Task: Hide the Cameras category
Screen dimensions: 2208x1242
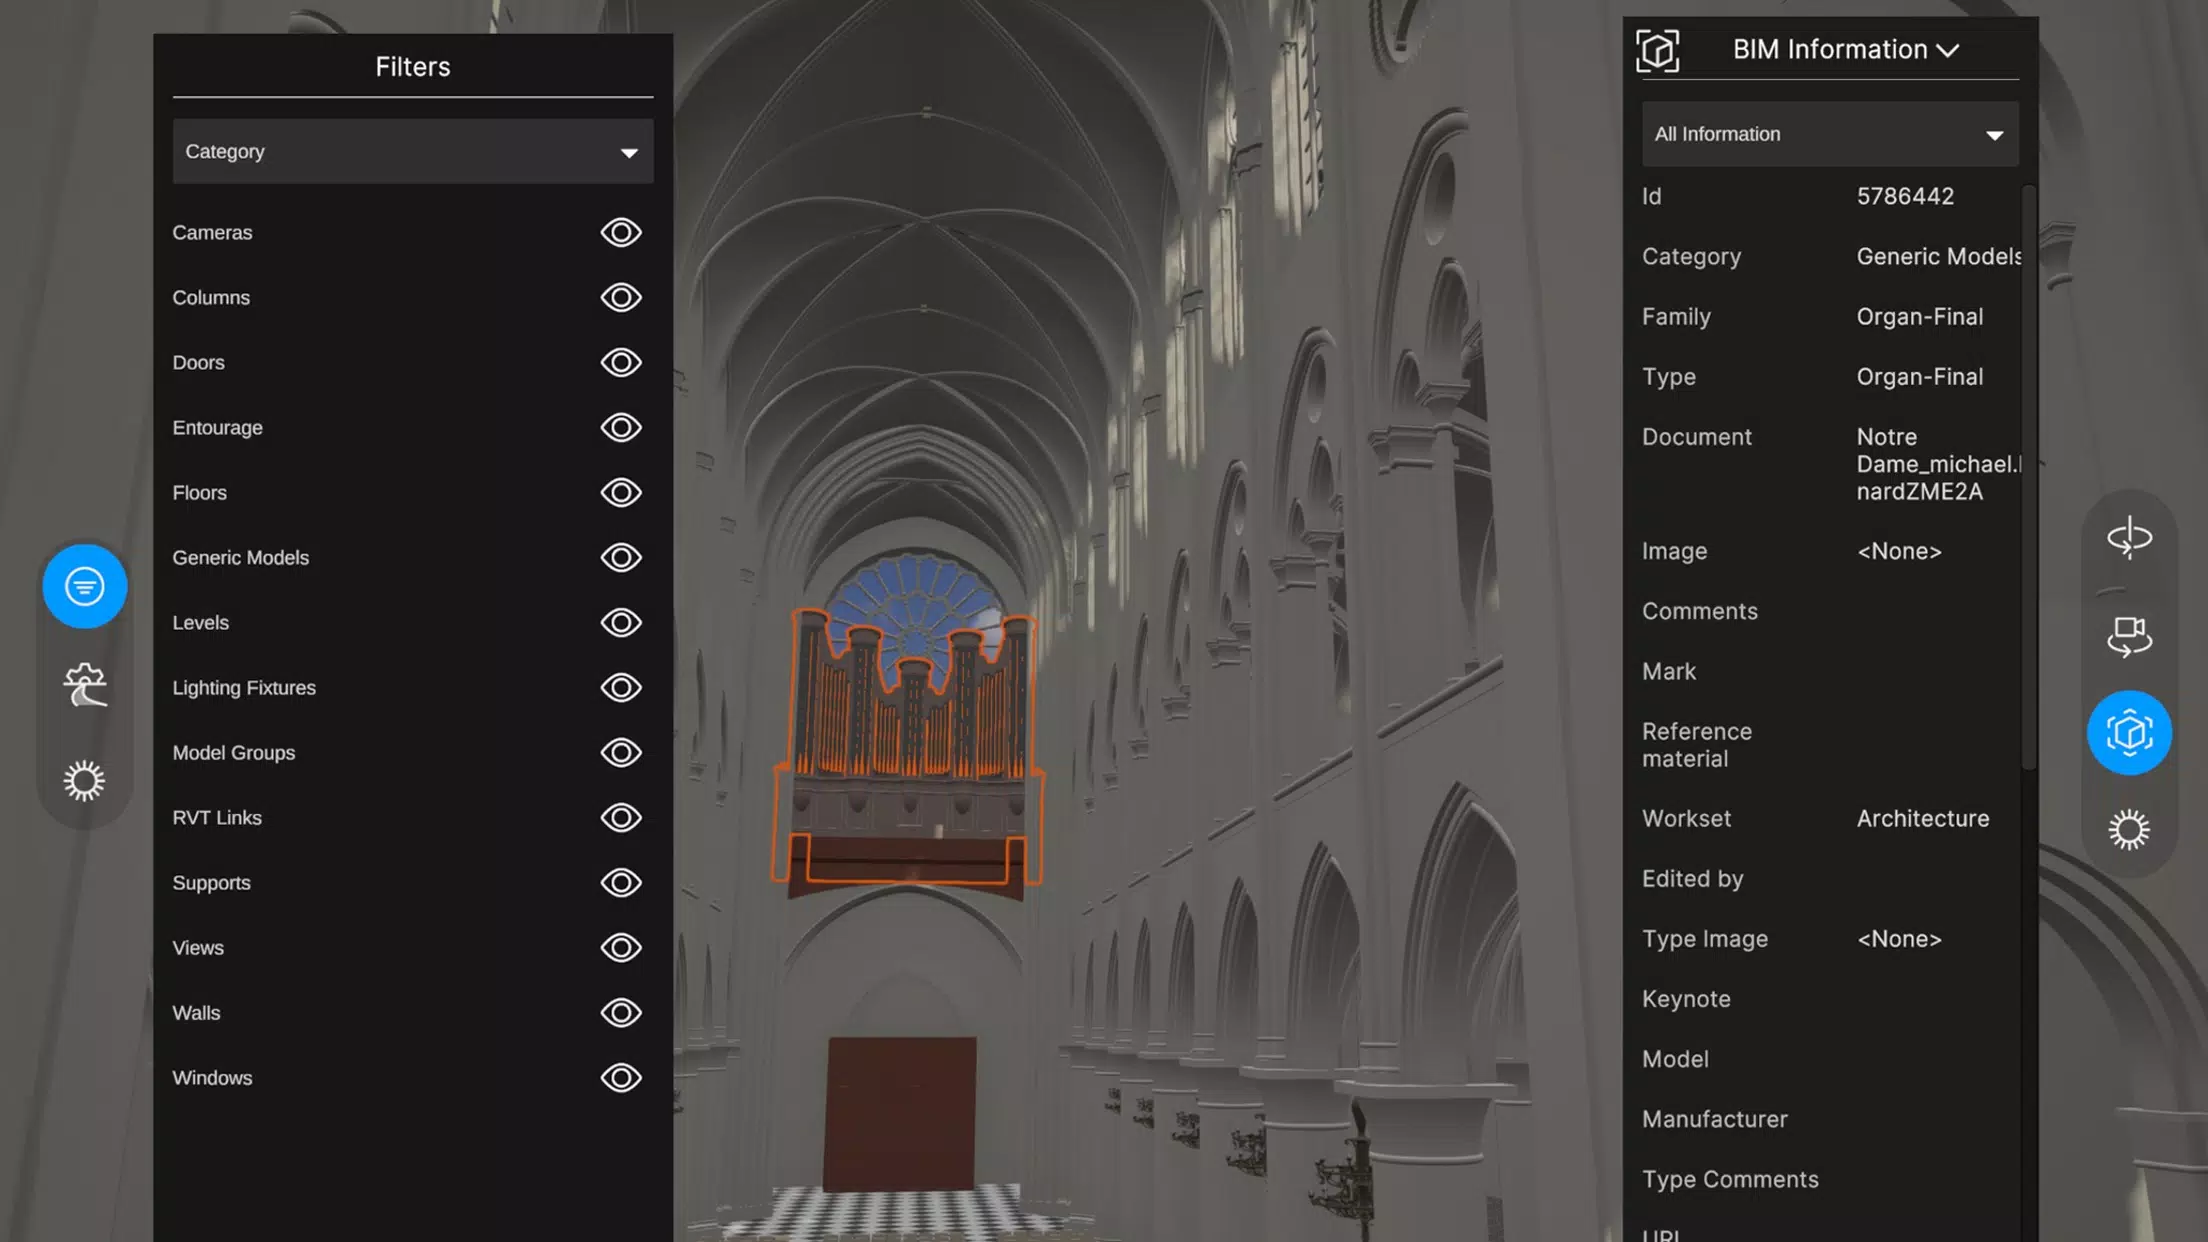Action: (621, 232)
